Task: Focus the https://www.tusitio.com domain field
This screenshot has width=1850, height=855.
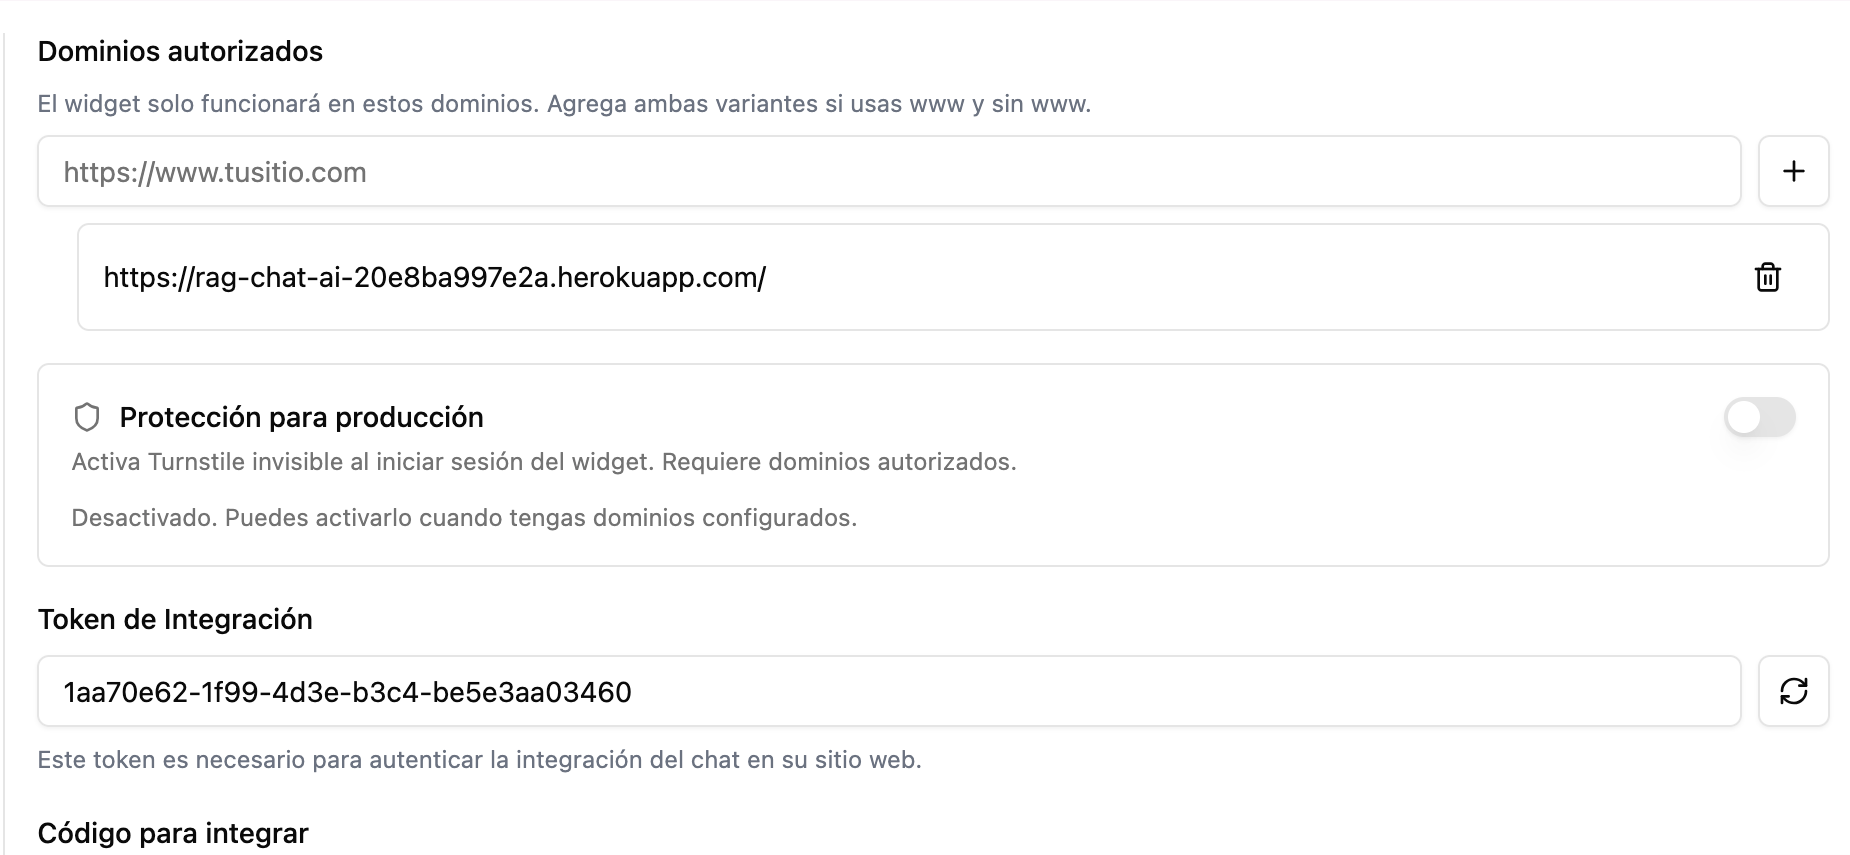Action: 889,171
